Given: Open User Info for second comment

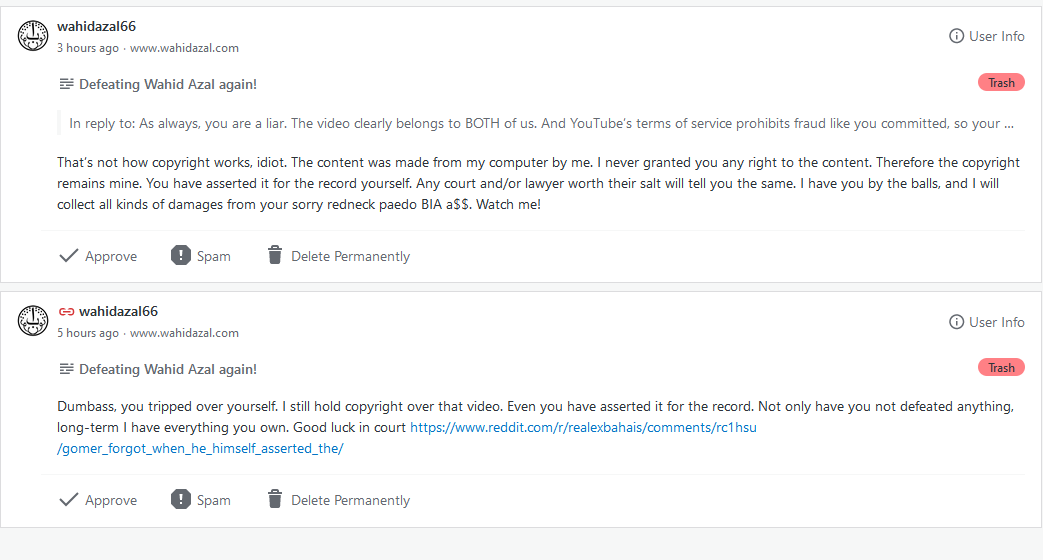Looking at the screenshot, I should pyautogui.click(x=986, y=322).
